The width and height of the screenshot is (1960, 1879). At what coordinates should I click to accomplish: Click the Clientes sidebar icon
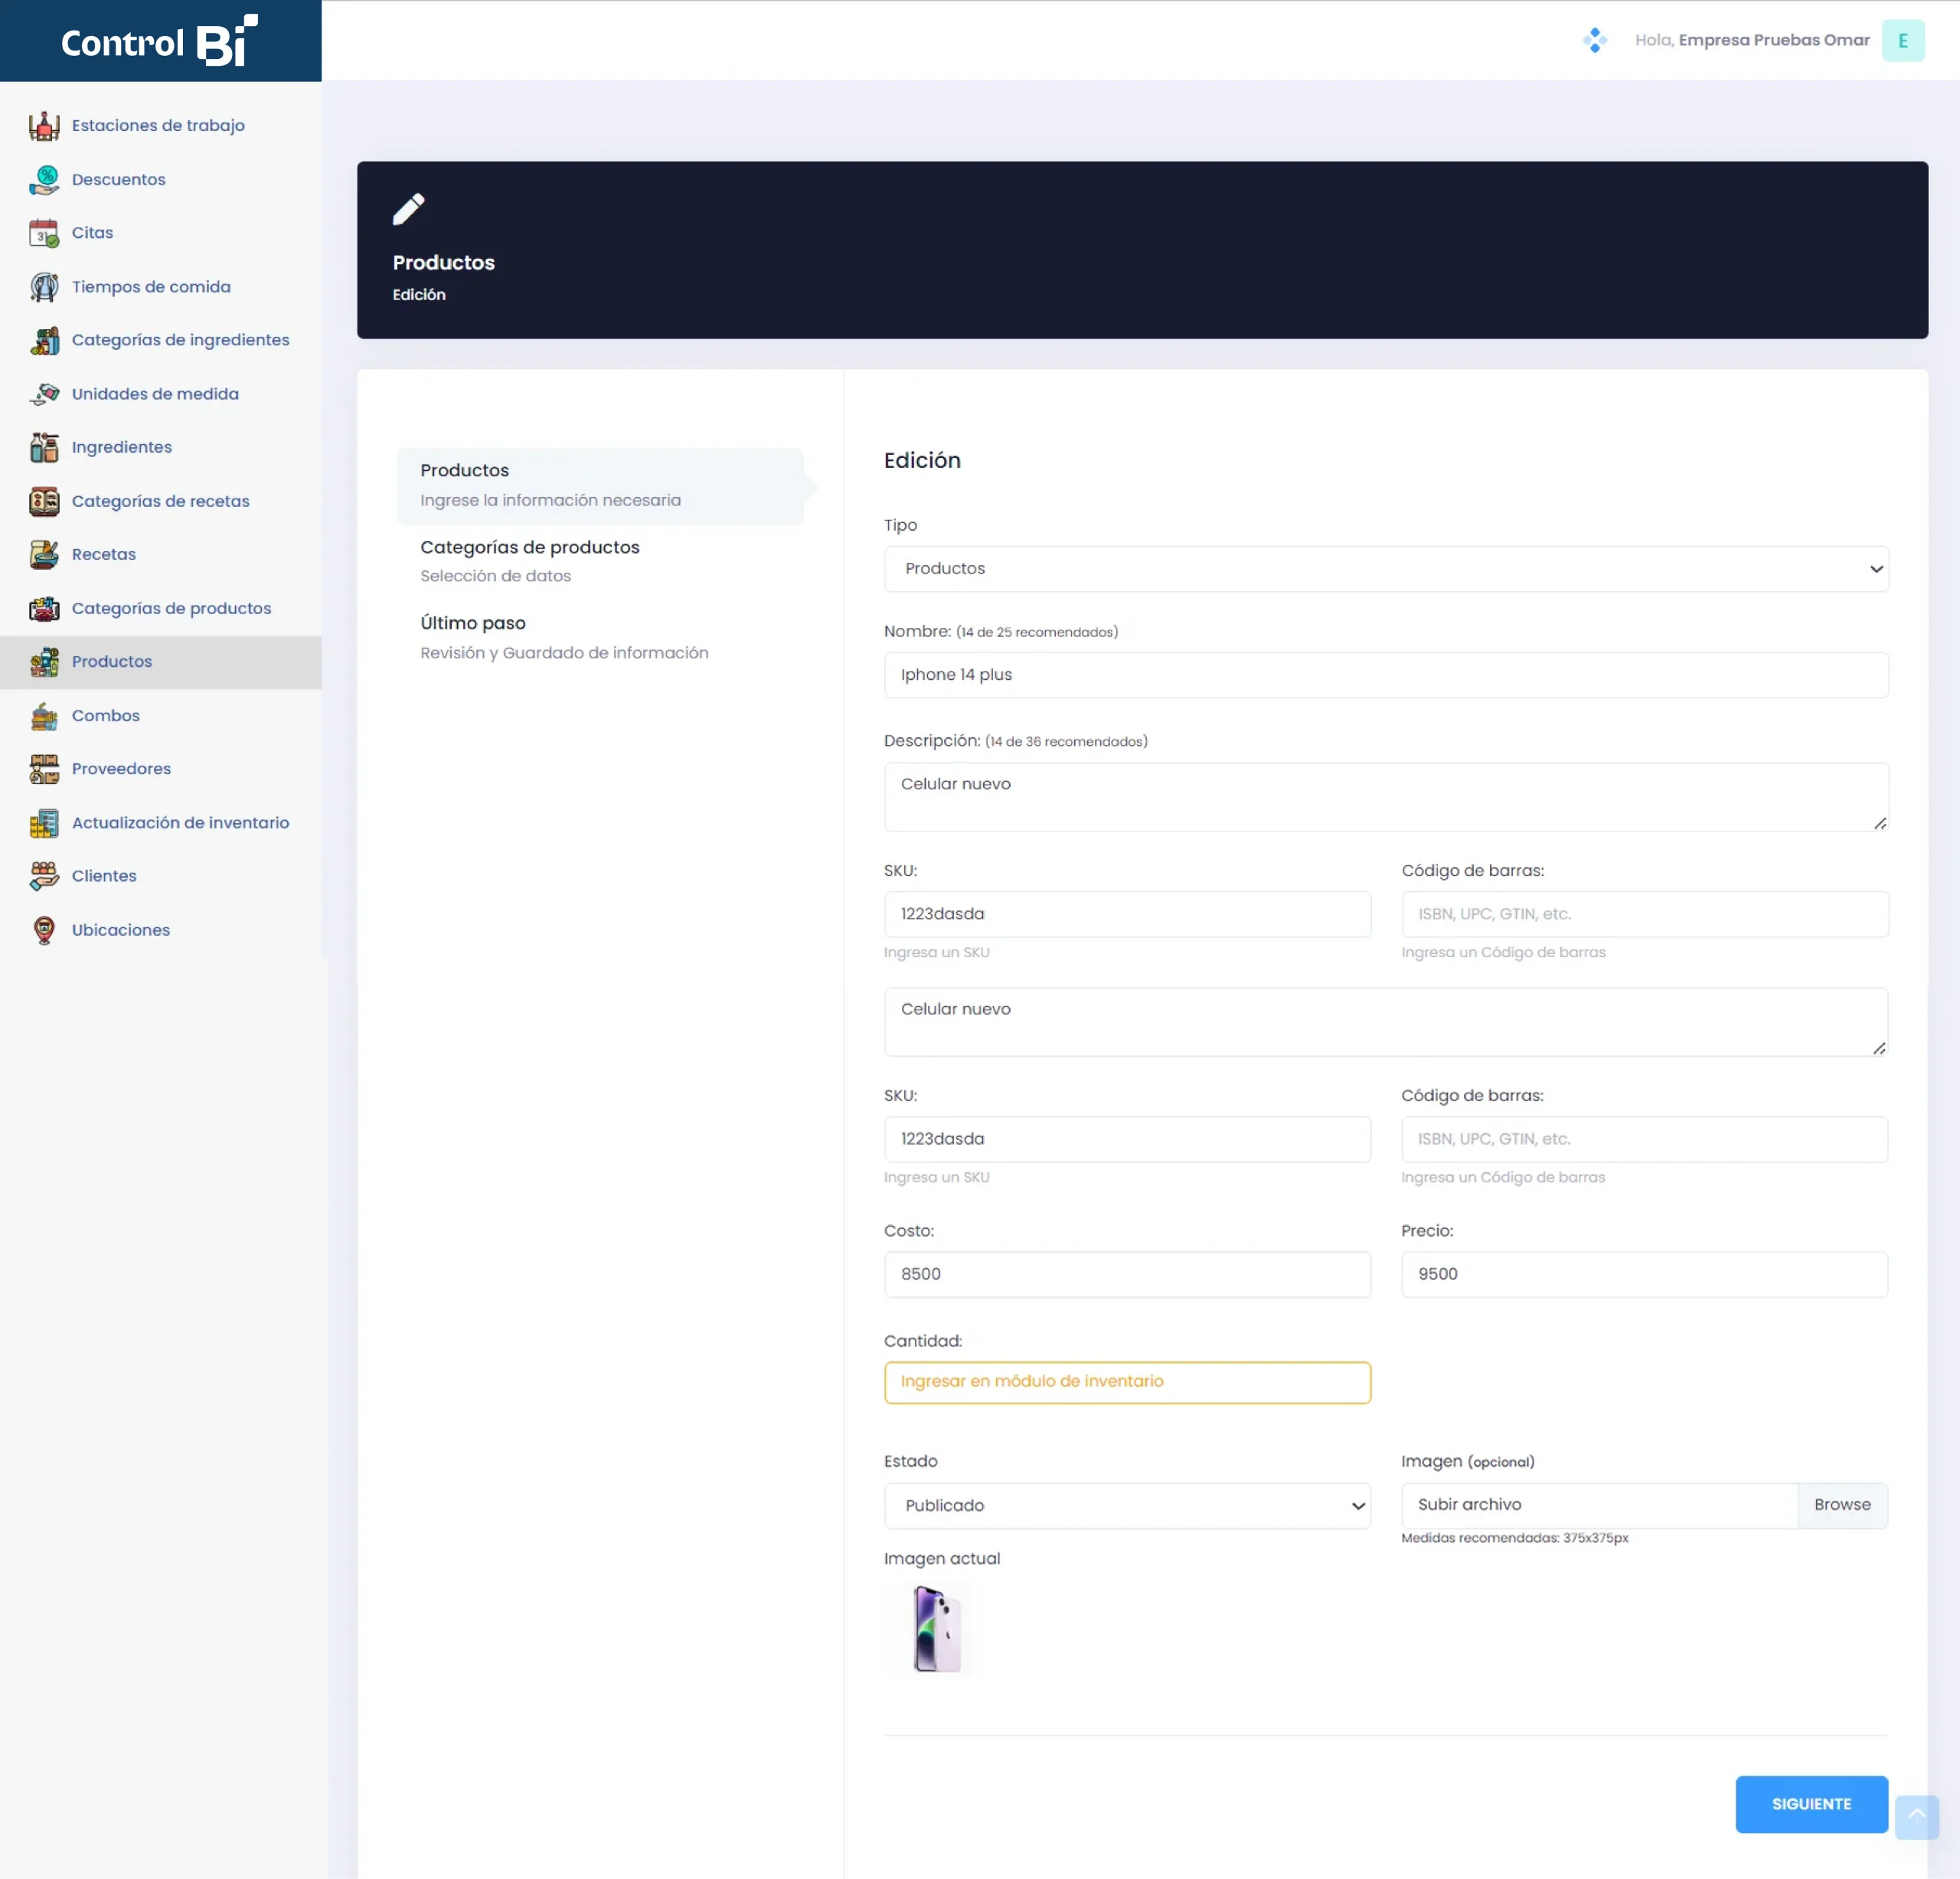(44, 876)
